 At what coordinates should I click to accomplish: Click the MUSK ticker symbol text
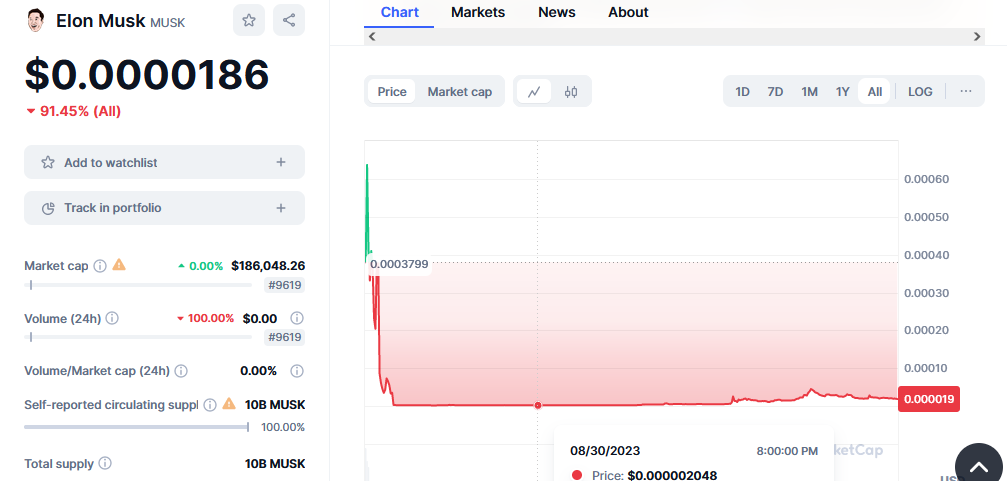coord(168,22)
